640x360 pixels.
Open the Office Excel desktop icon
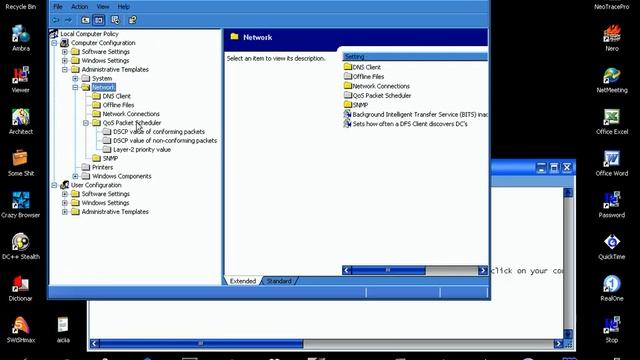tap(612, 121)
